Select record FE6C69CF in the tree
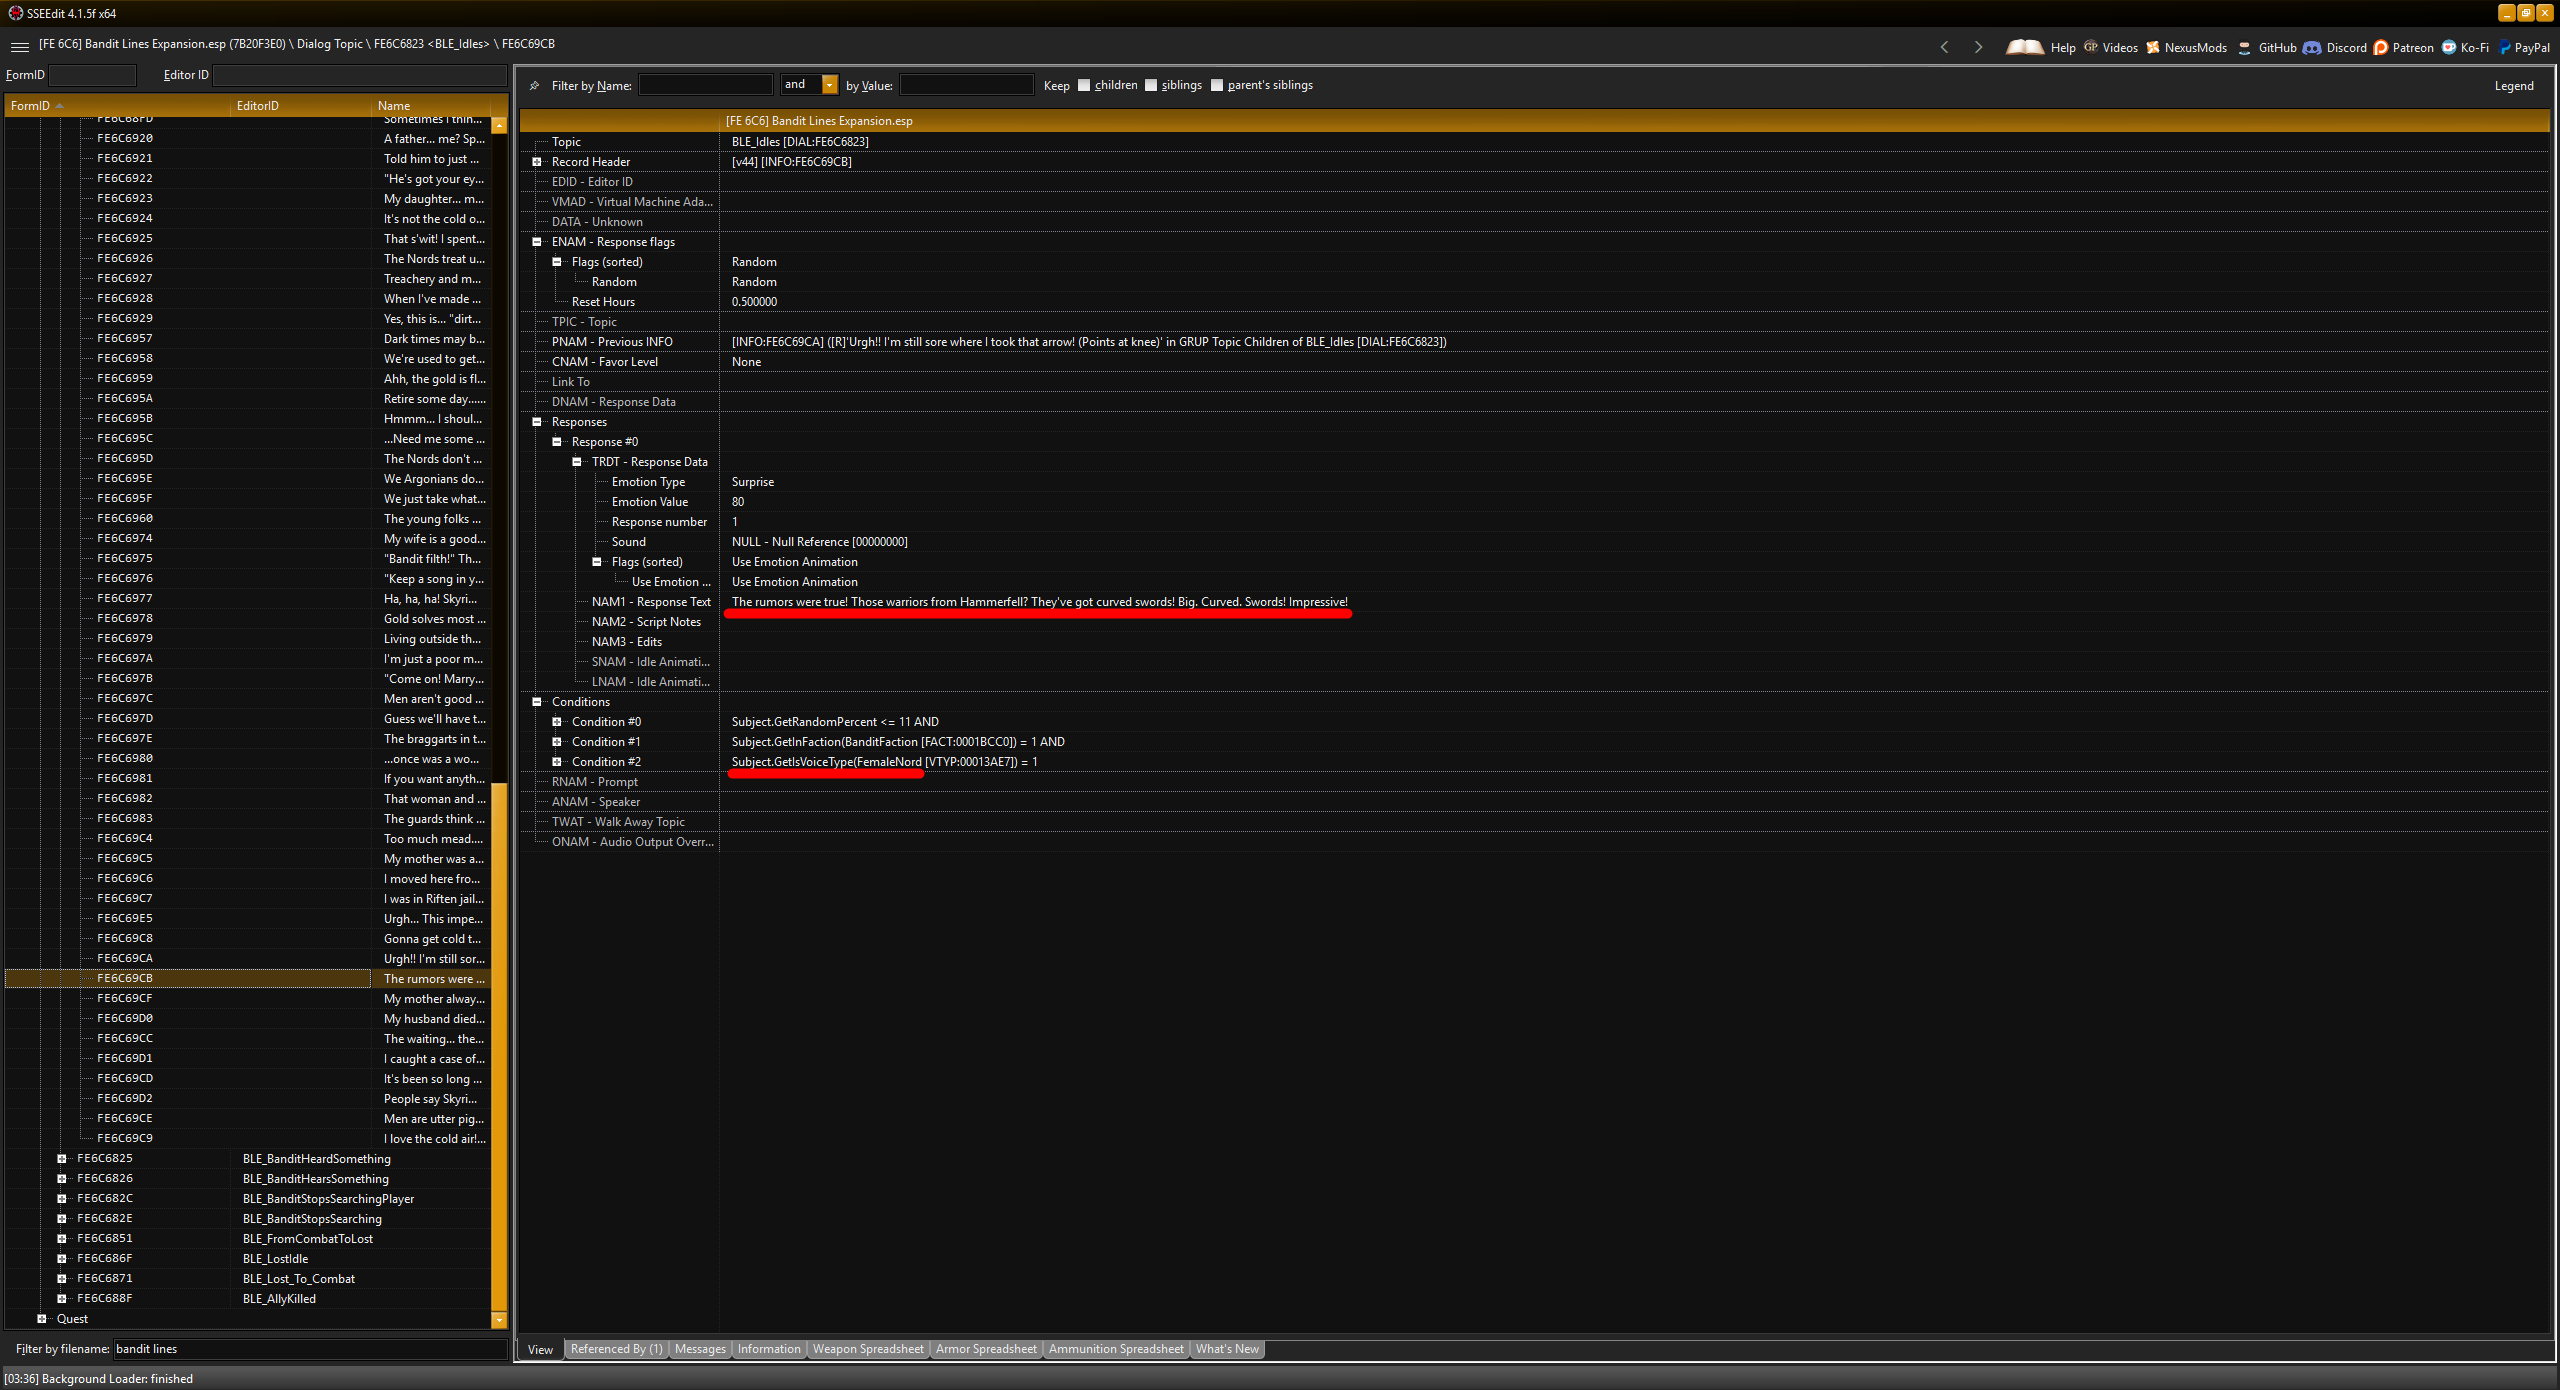 [x=125, y=998]
